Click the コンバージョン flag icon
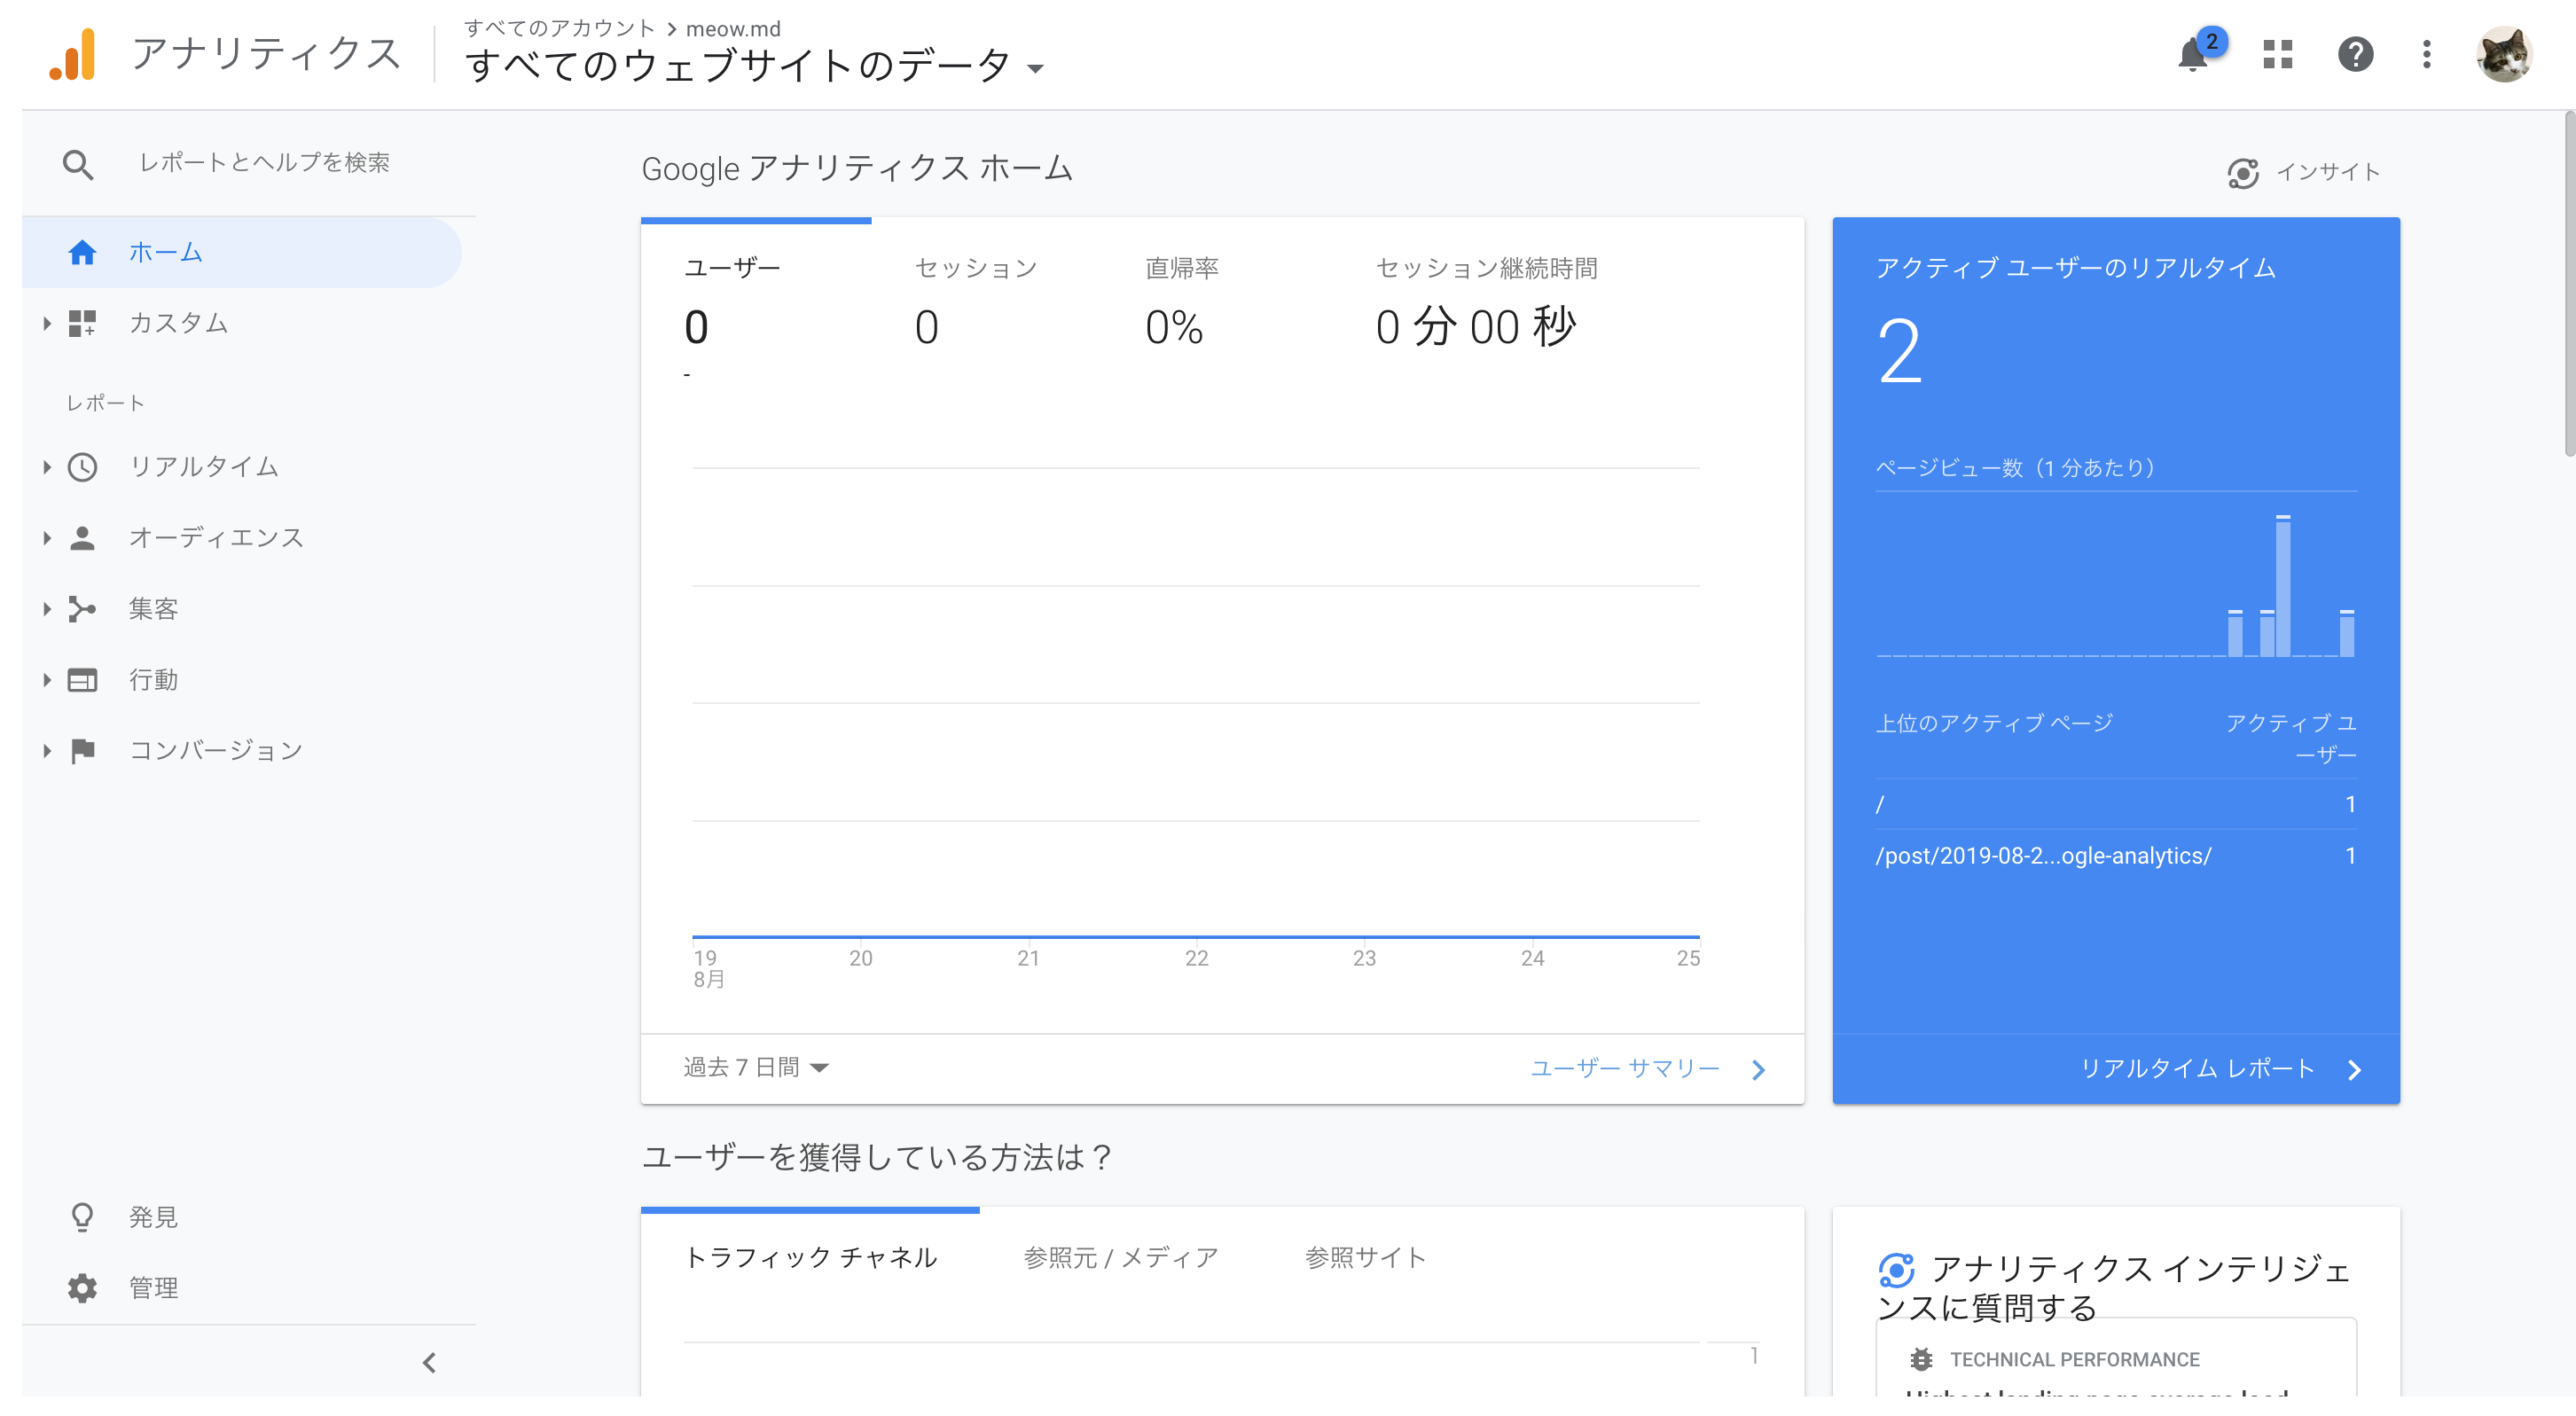This screenshot has width=2576, height=1416. click(82, 751)
